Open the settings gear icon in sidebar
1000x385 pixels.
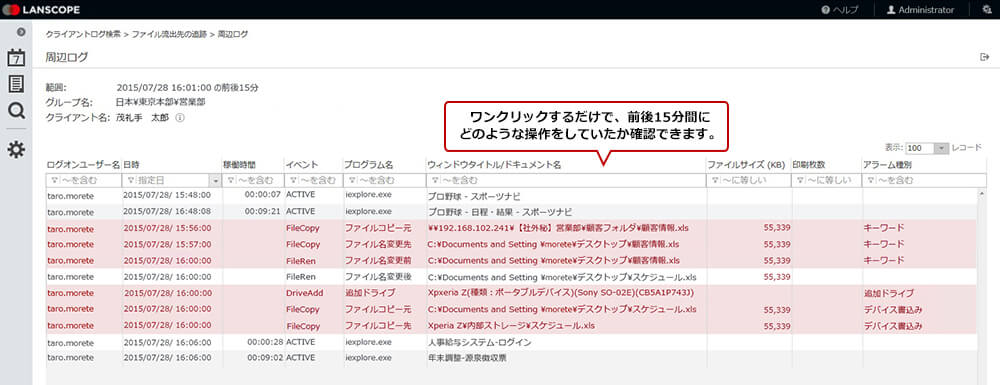pos(16,150)
